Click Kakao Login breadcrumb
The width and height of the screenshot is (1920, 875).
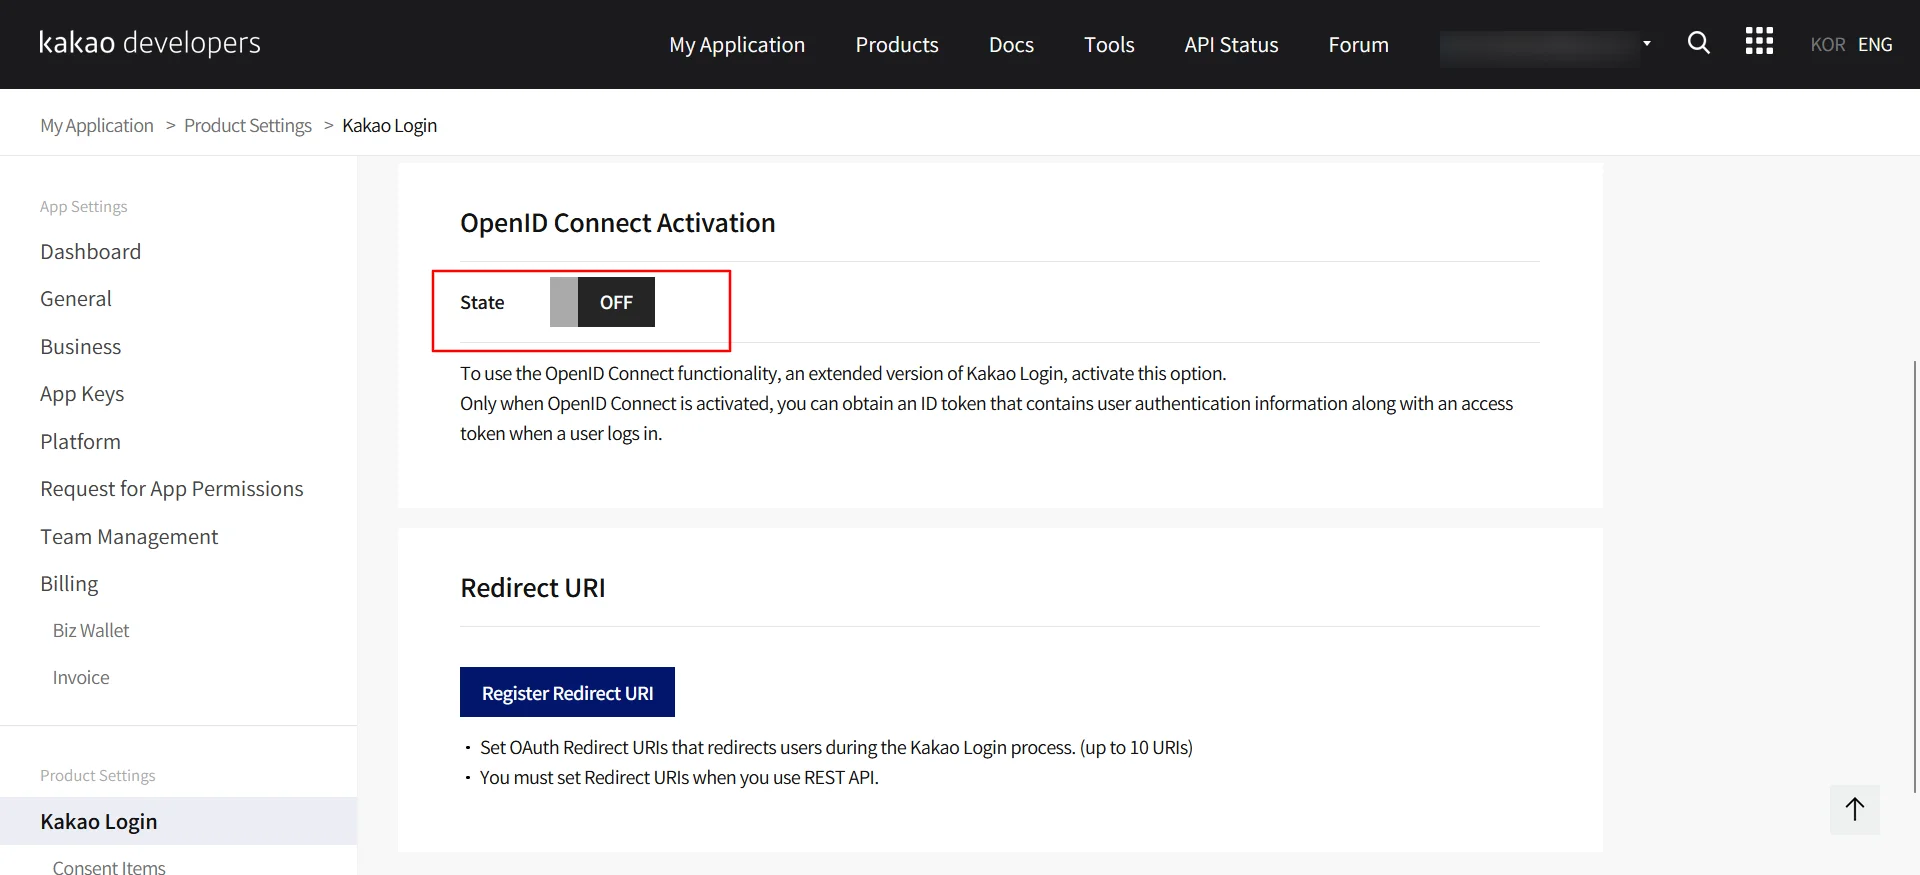pos(389,125)
